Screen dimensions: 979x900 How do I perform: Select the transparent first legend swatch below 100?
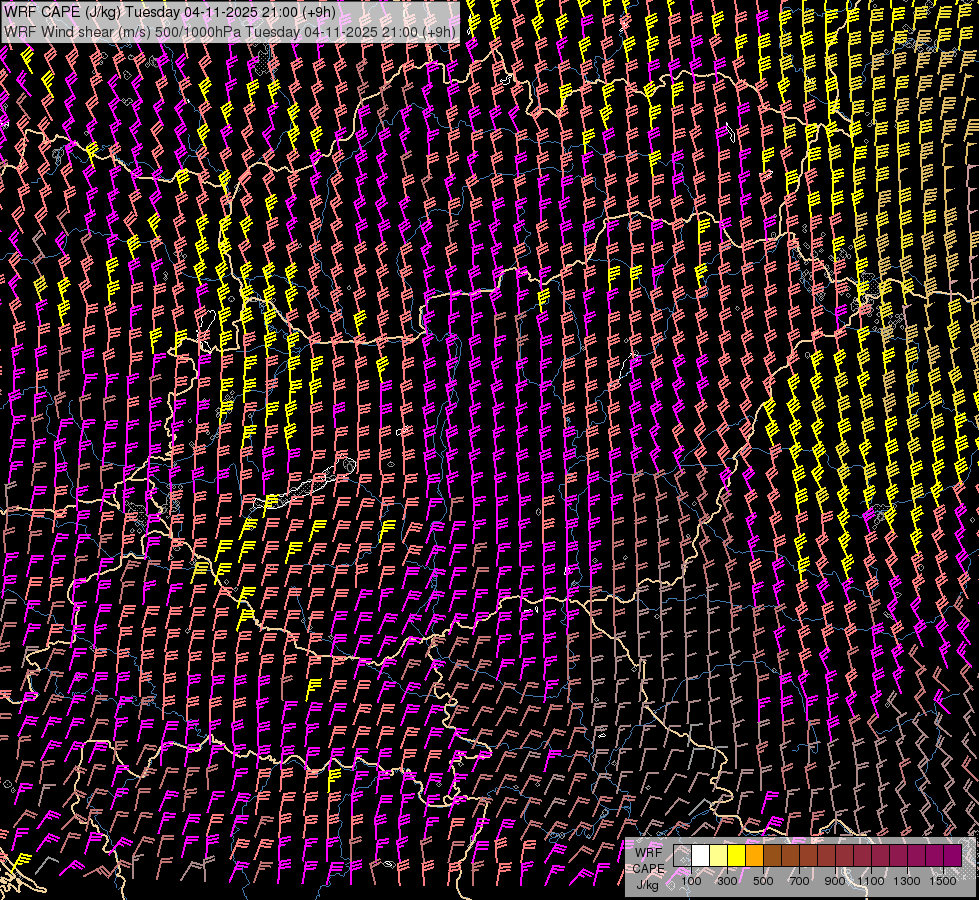pyautogui.click(x=682, y=856)
